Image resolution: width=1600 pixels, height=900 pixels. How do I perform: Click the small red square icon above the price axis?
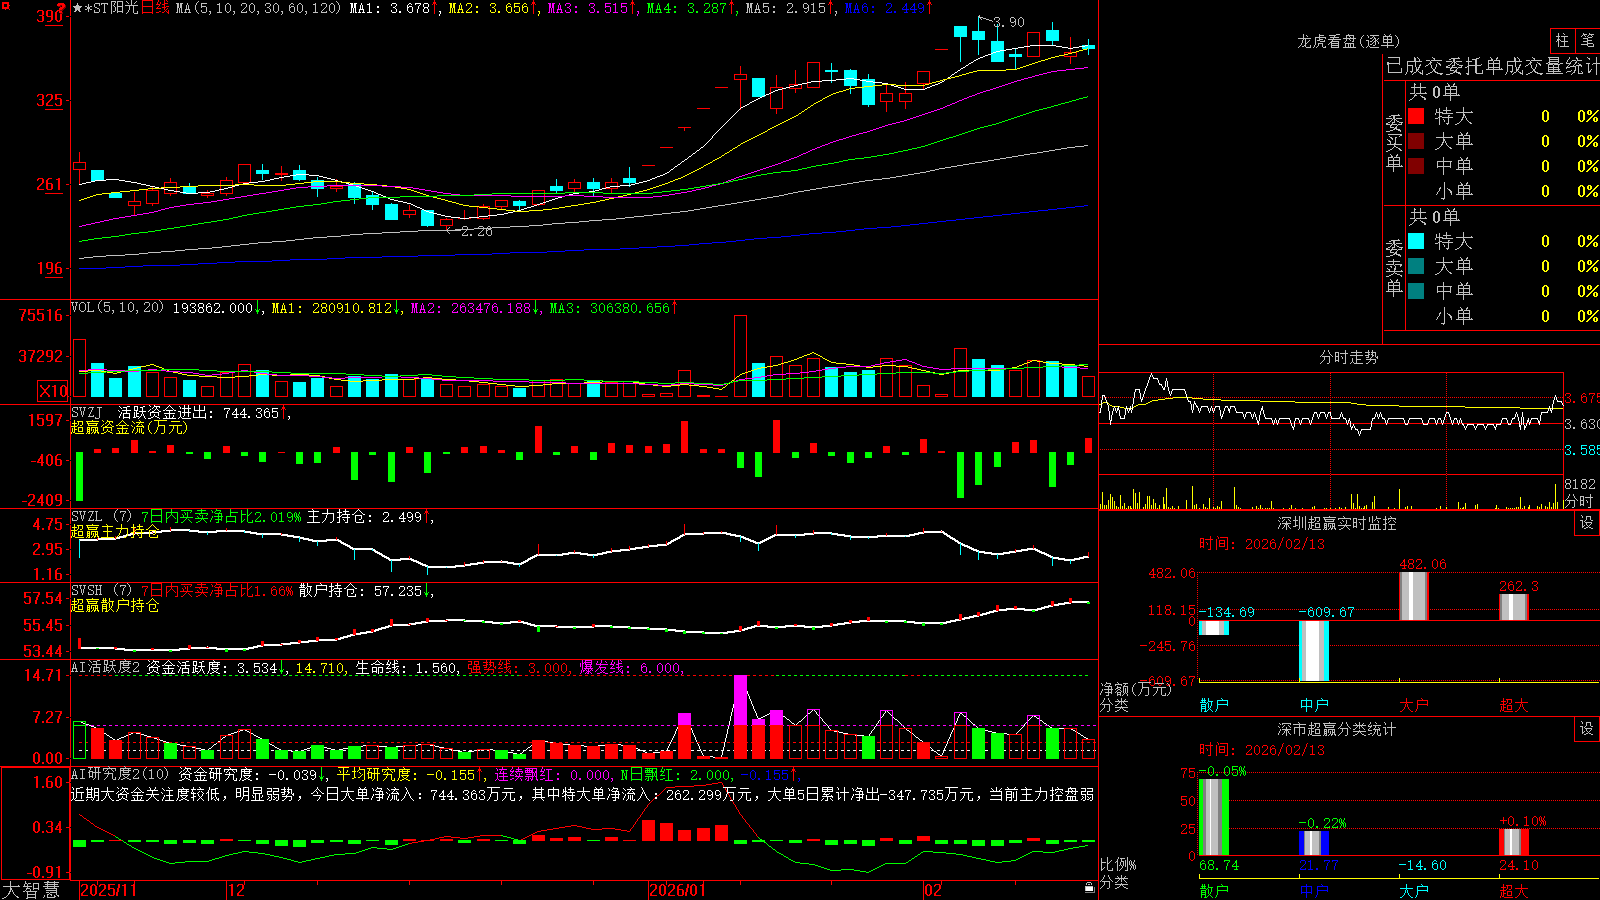(4, 4)
